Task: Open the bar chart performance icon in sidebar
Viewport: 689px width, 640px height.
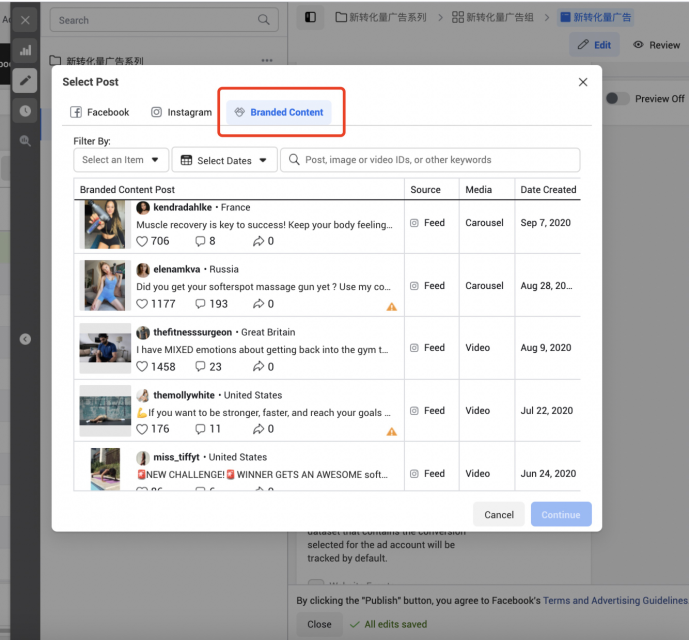Action: pos(25,50)
